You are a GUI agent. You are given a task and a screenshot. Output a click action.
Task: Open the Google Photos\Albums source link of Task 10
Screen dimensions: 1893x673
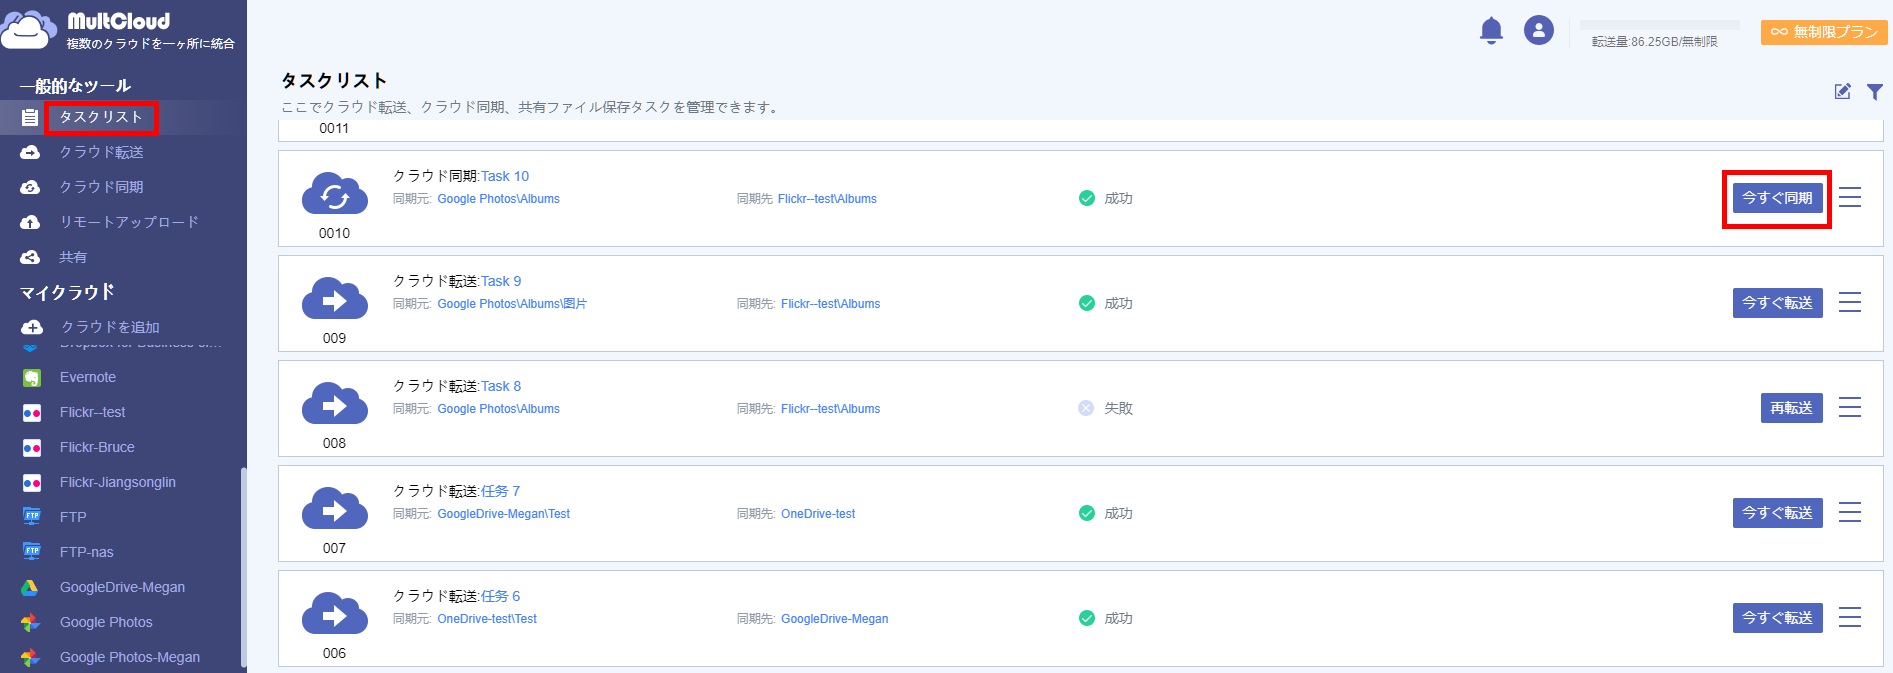[x=498, y=199]
